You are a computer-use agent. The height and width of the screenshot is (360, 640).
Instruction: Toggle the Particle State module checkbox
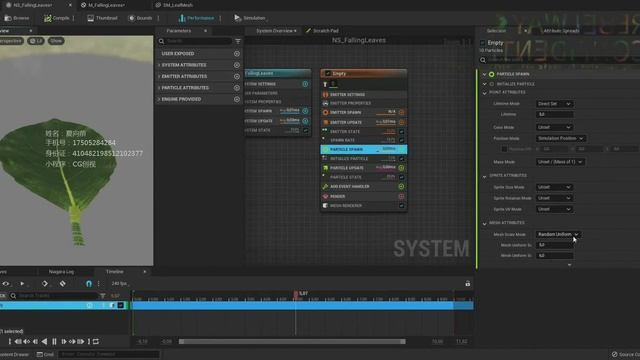[402, 177]
